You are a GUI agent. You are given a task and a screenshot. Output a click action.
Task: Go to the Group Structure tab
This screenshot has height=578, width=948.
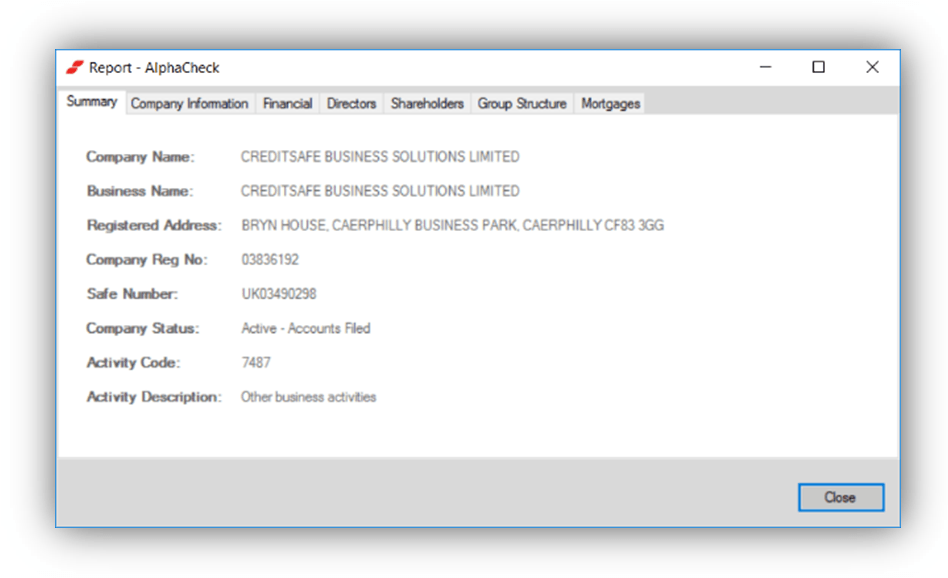[x=522, y=103]
